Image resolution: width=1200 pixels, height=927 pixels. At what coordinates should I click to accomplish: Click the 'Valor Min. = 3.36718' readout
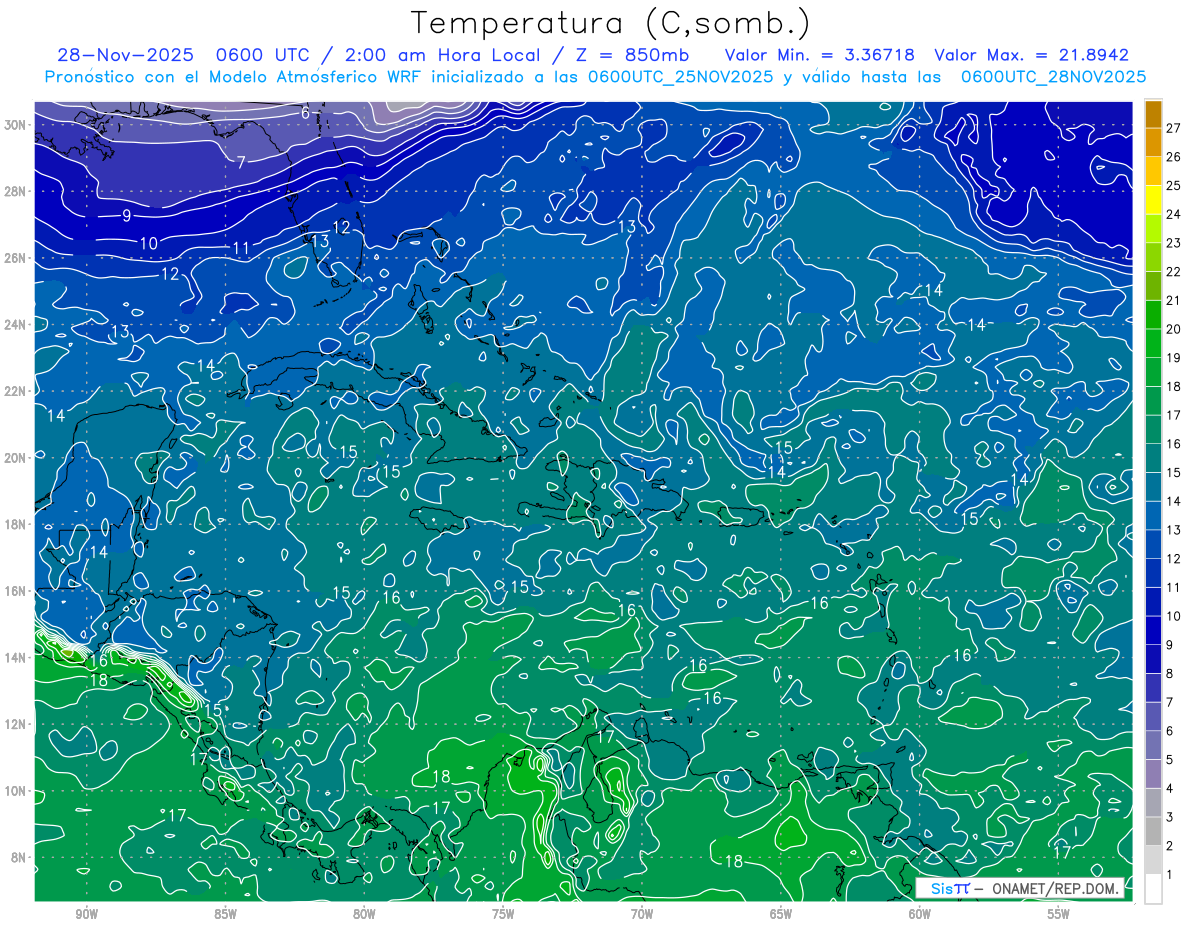pos(820,56)
